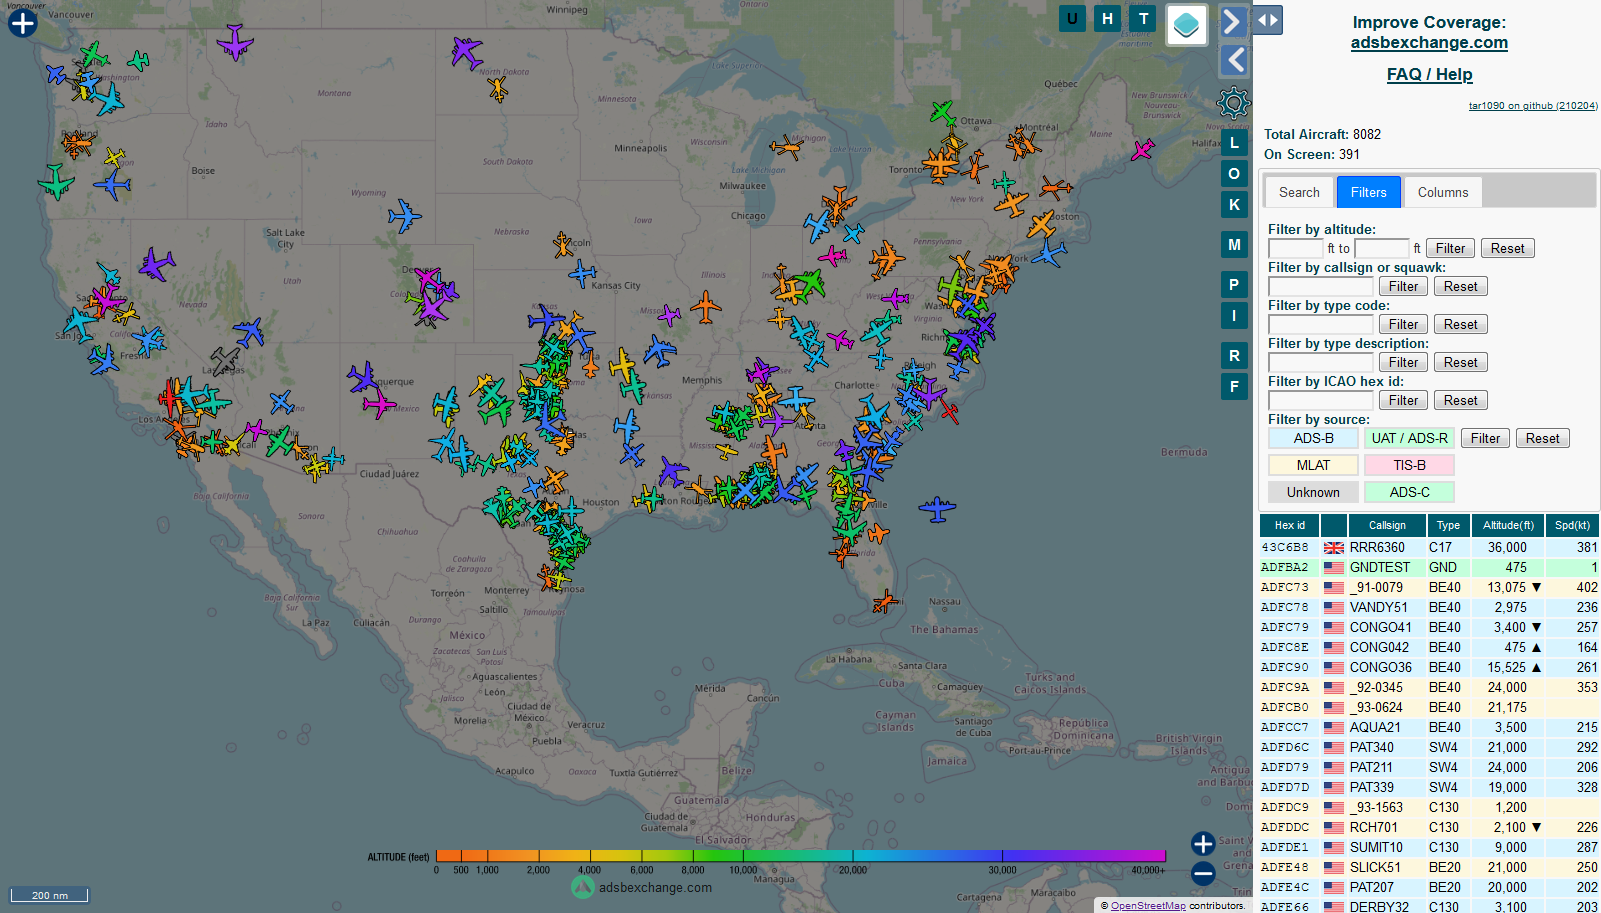
Task: Sort table by Callsign column
Action: tap(1387, 525)
